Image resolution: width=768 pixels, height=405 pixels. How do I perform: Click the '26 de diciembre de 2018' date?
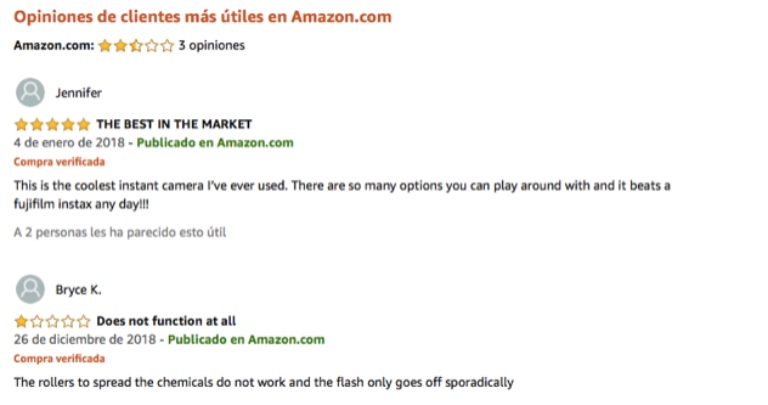85,339
